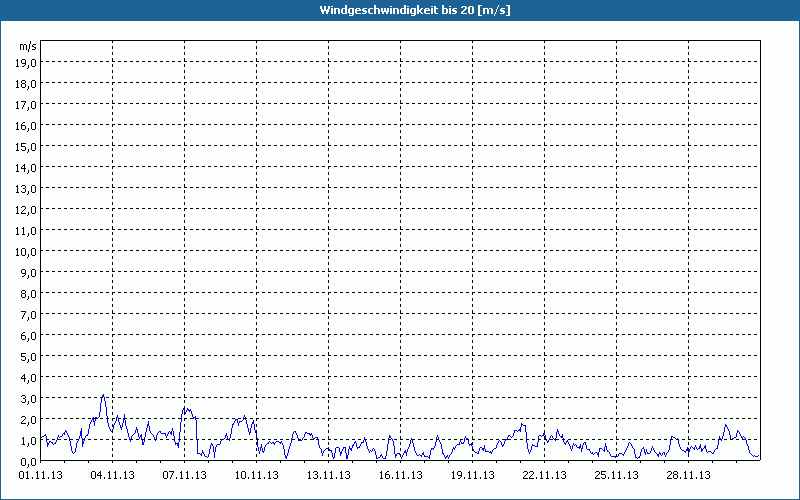The image size is (800, 500).
Task: Click the 19,0 y-axis value
Action: tap(26, 63)
